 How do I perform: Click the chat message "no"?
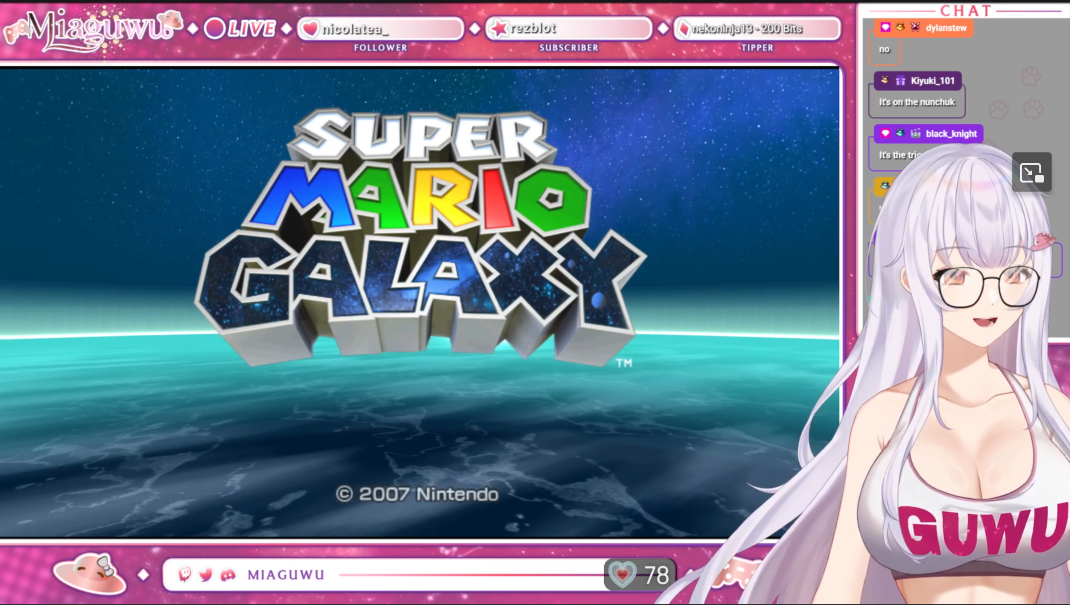884,50
